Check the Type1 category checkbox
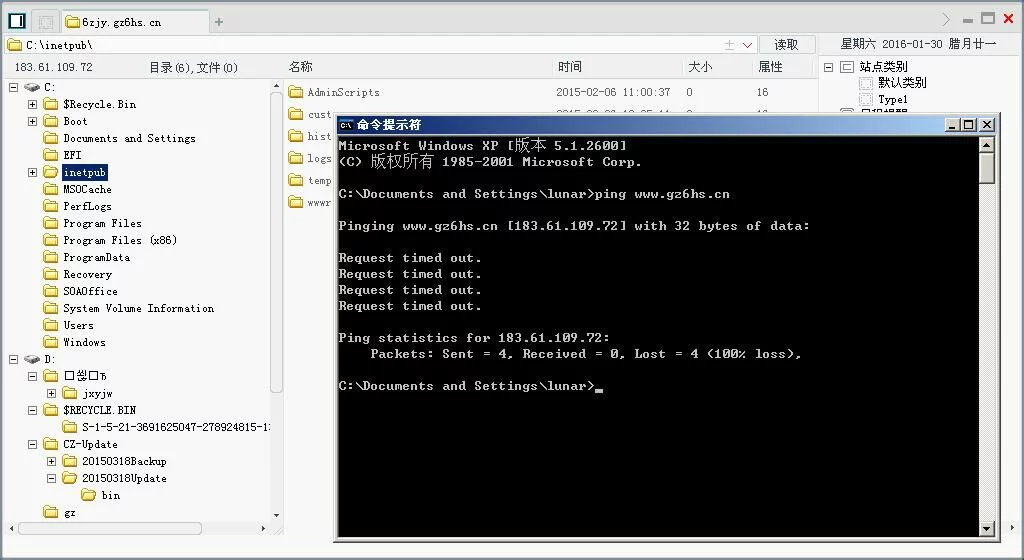This screenshot has height=560, width=1024. (866, 99)
